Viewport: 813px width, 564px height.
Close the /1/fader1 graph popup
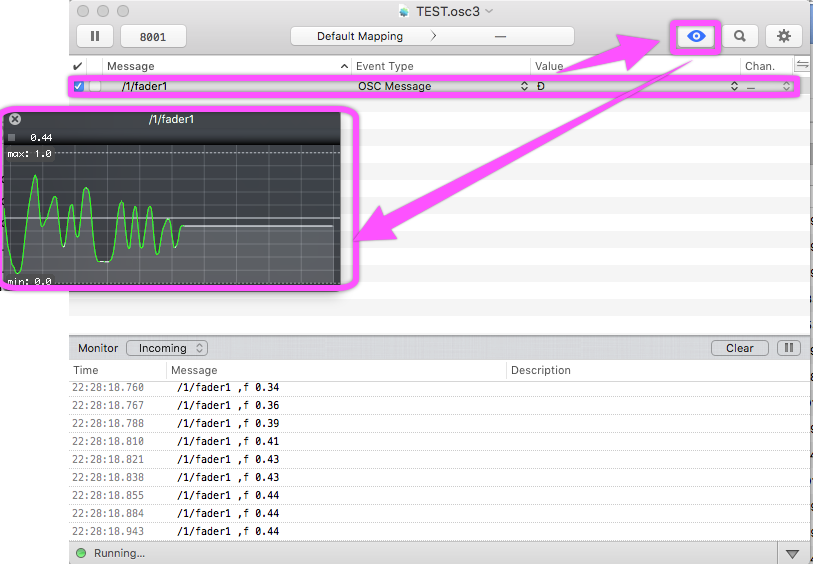tap(15, 119)
